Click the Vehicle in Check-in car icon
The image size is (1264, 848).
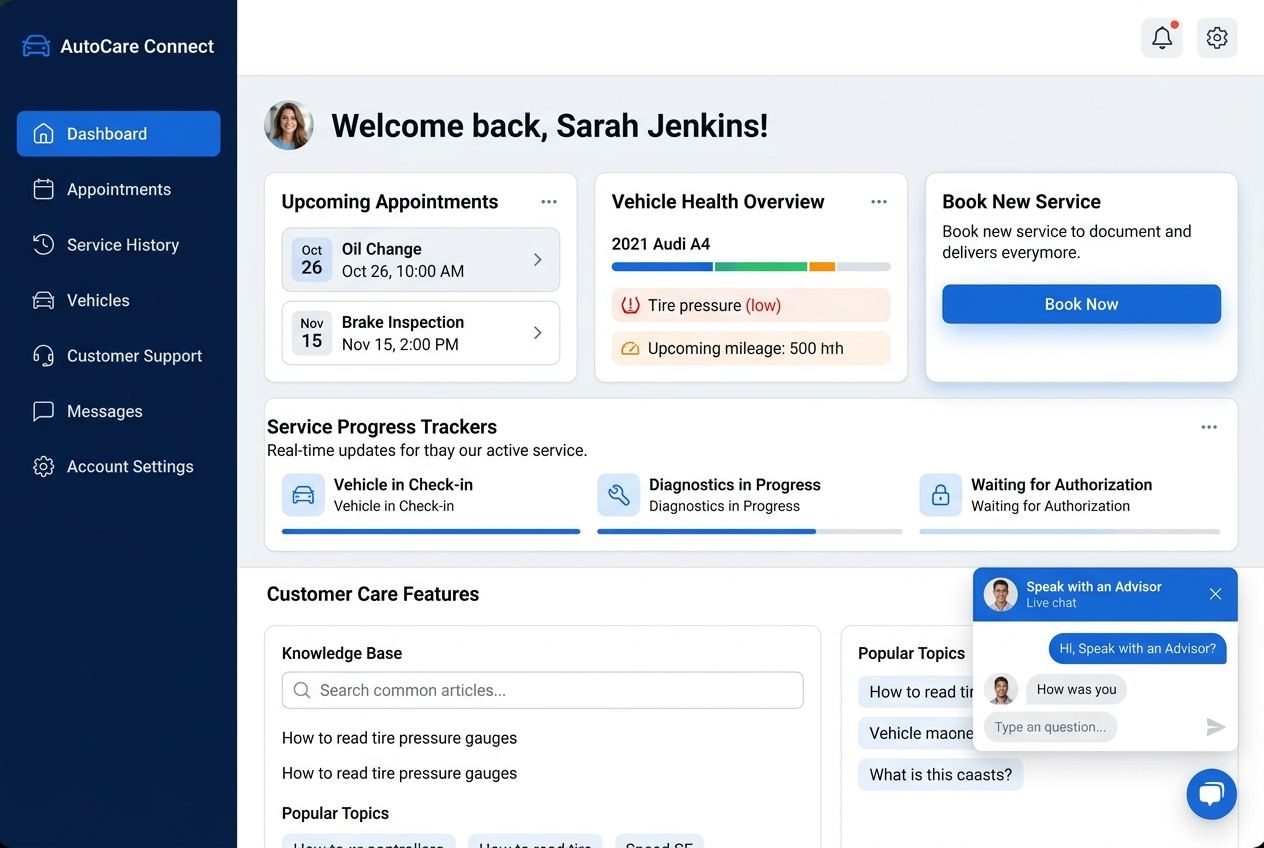pos(303,495)
